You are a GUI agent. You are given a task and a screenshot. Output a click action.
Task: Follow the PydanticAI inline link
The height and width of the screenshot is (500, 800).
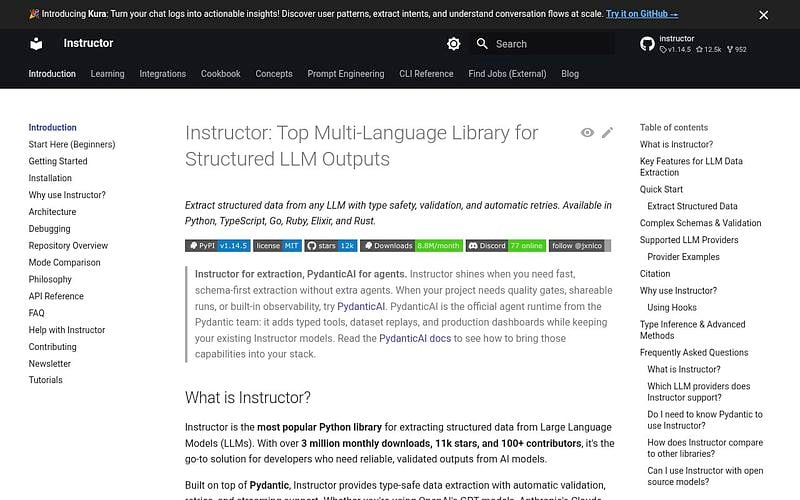361,306
